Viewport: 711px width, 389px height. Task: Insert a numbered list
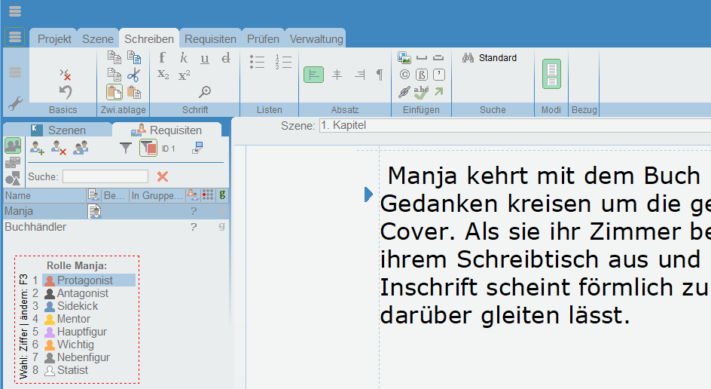pos(283,62)
